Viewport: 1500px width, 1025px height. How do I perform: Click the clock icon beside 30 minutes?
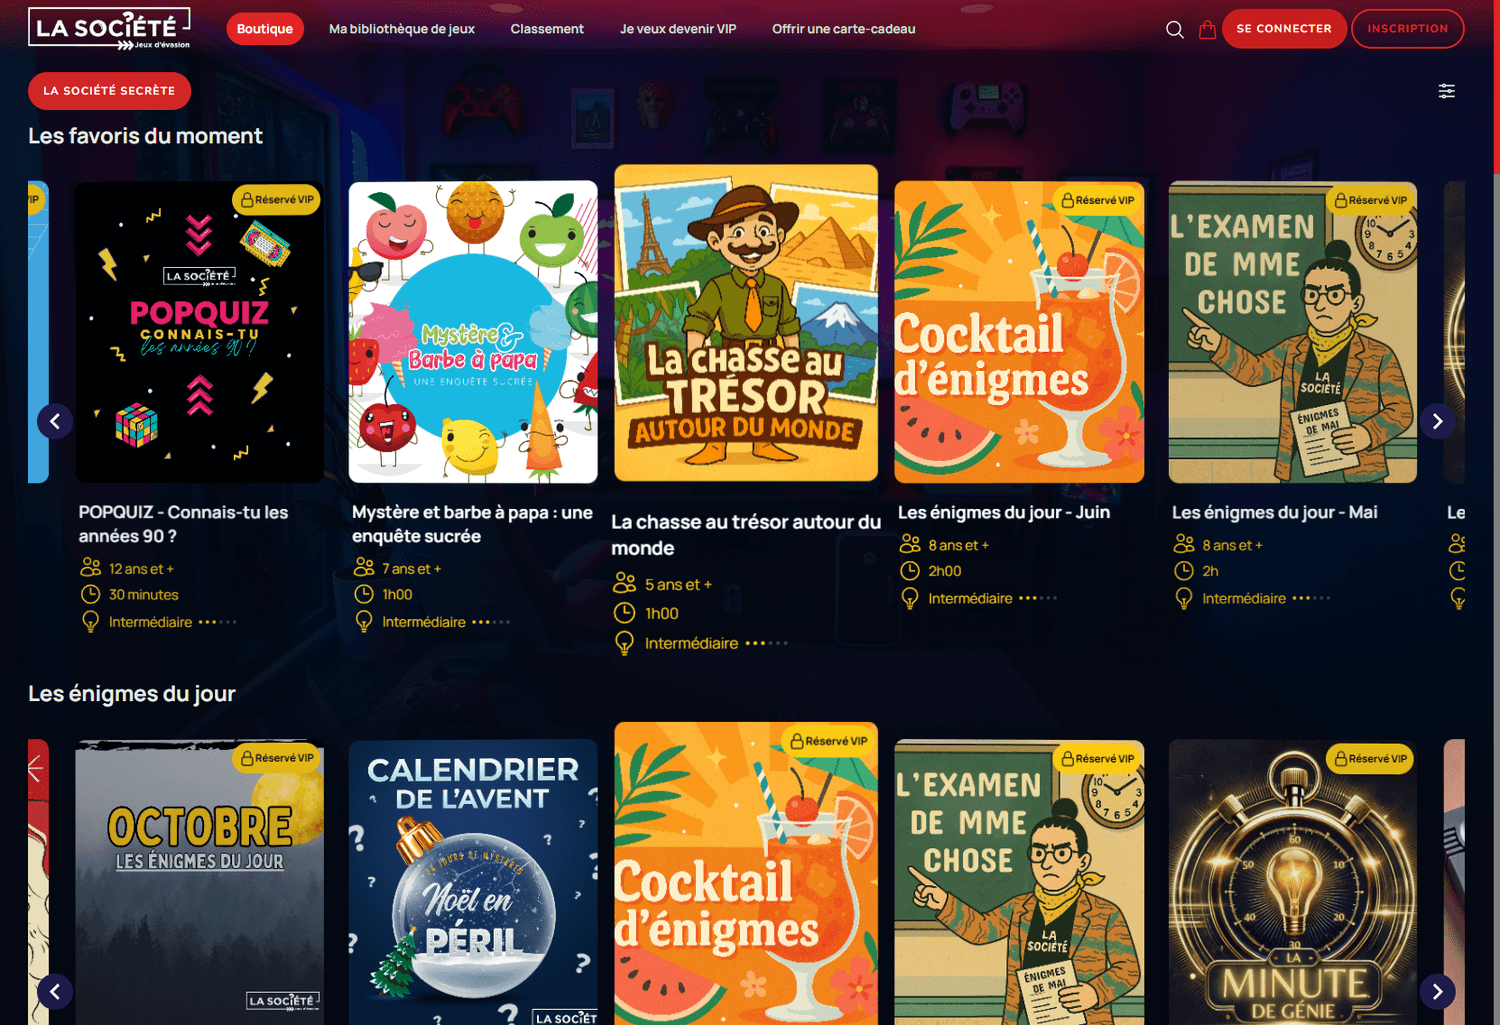point(90,594)
